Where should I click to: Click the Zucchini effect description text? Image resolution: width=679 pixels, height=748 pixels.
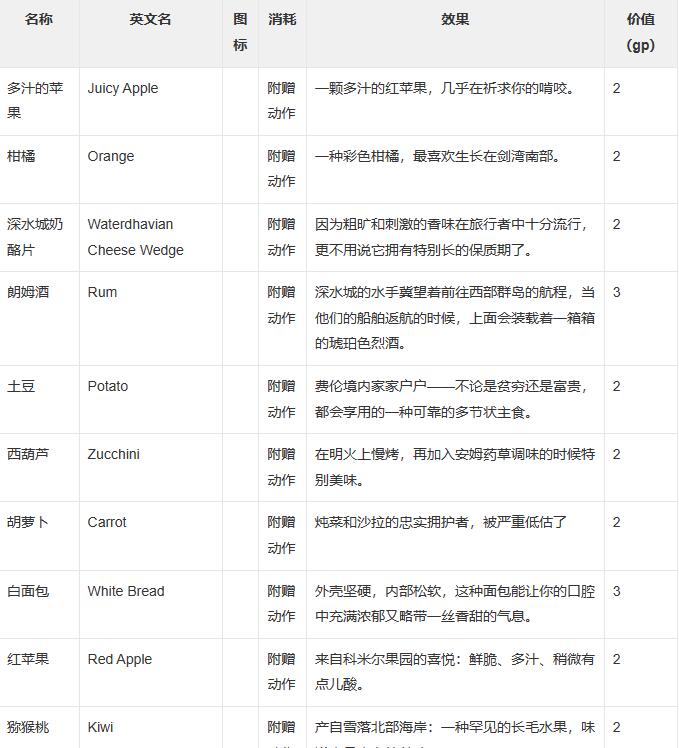[455, 467]
